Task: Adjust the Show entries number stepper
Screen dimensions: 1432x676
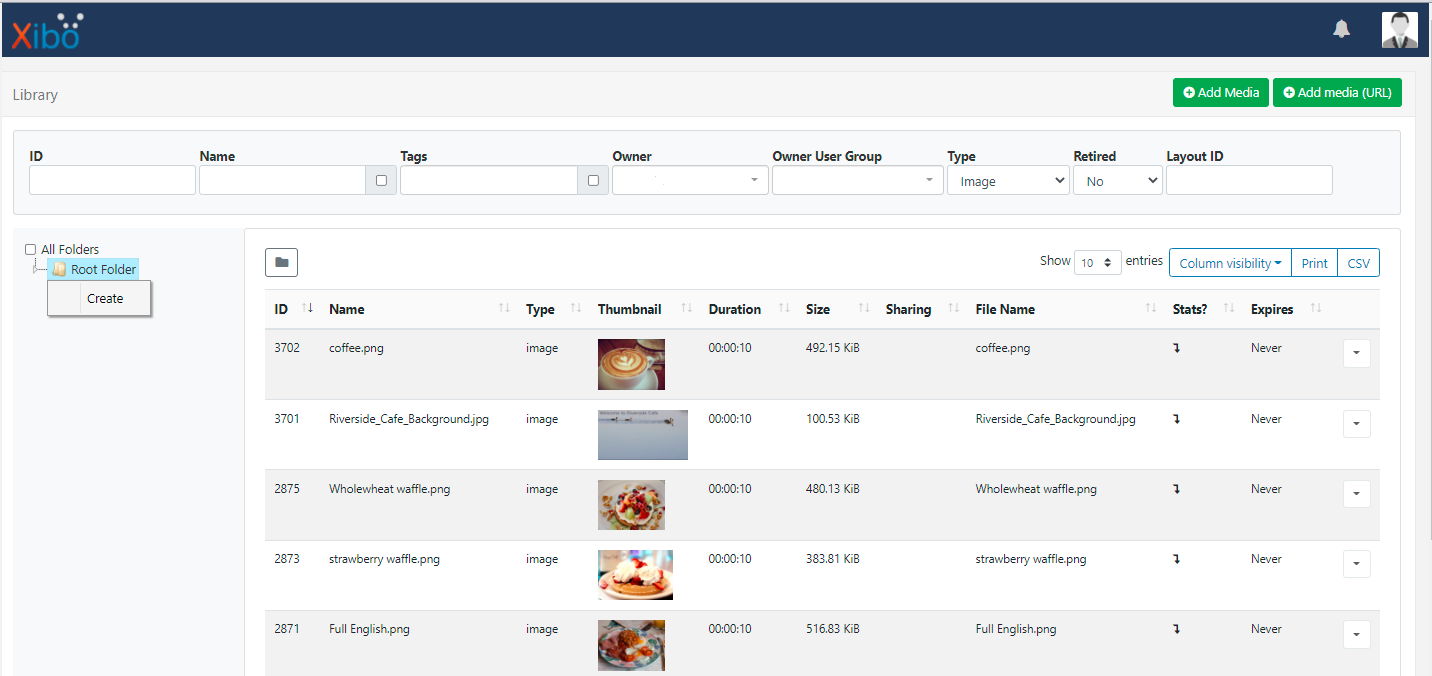Action: [x=1097, y=263]
